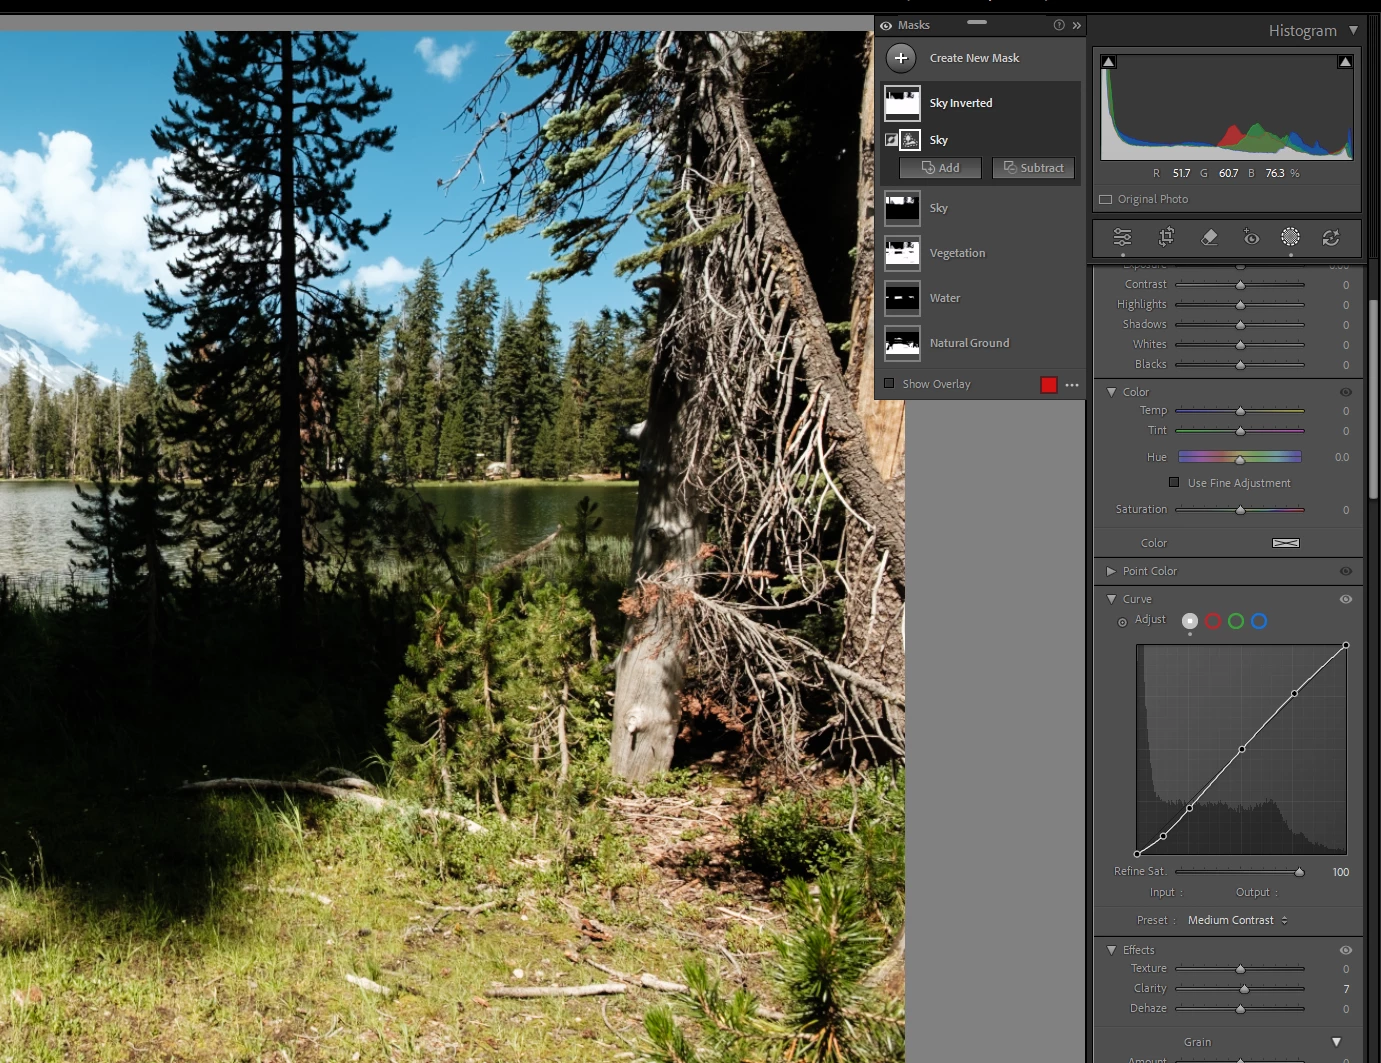Viewport: 1381px width, 1063px height.
Task: Enable the Original Photo checkbox
Action: (1106, 199)
